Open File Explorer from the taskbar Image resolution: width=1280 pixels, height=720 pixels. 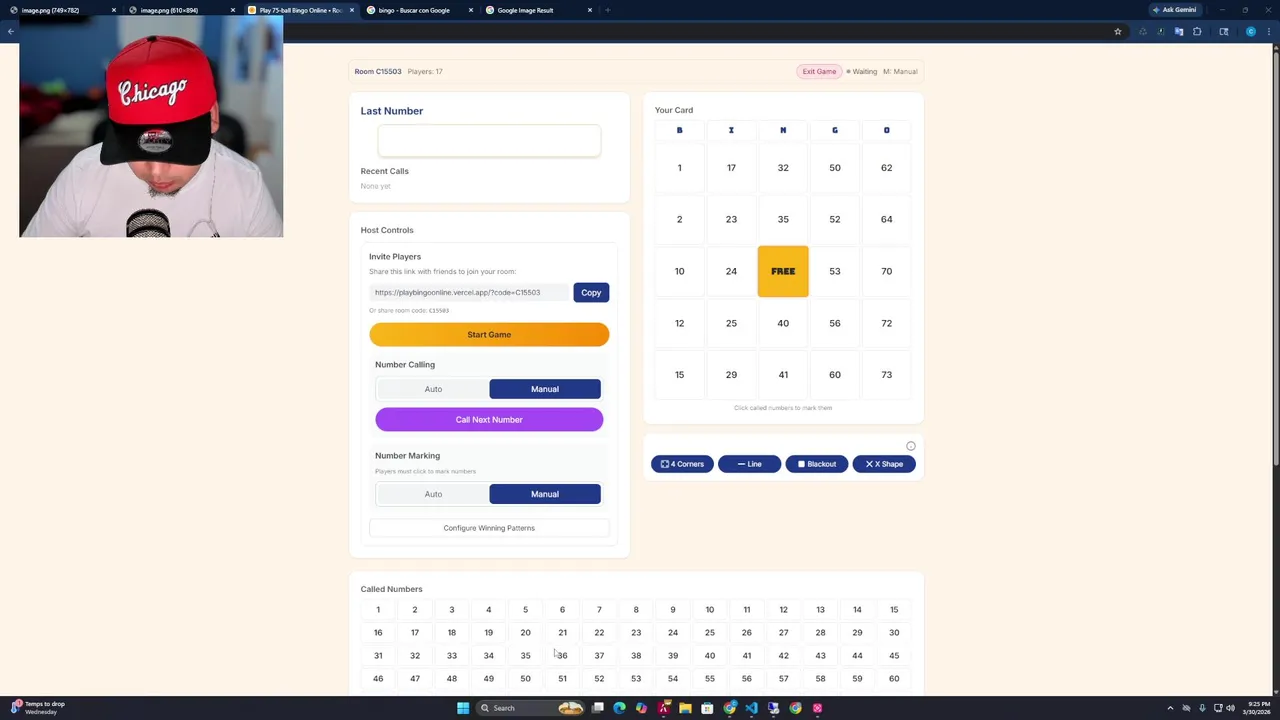click(x=685, y=708)
